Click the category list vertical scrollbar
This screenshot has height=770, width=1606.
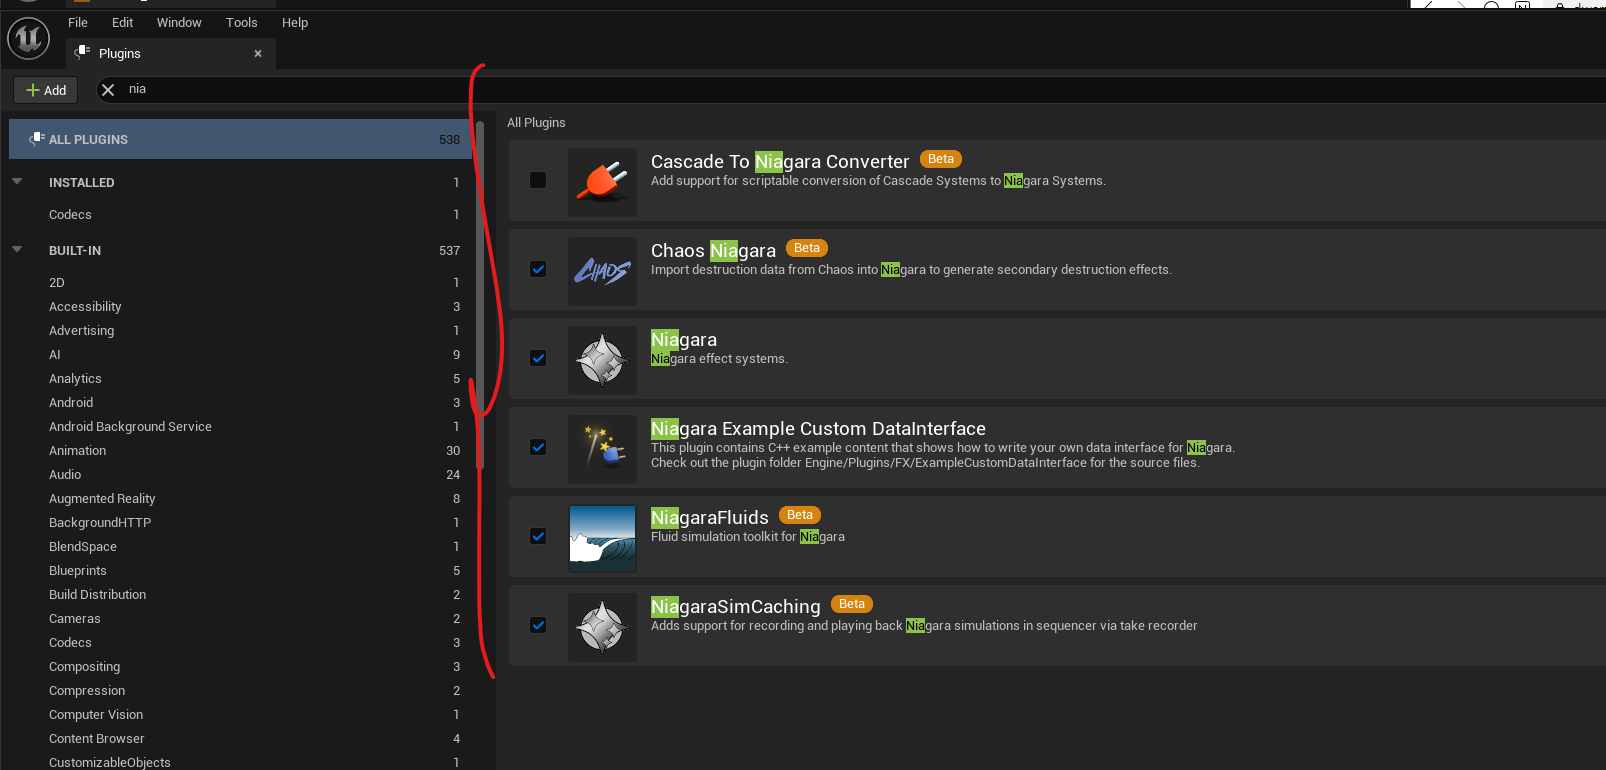coord(480,295)
